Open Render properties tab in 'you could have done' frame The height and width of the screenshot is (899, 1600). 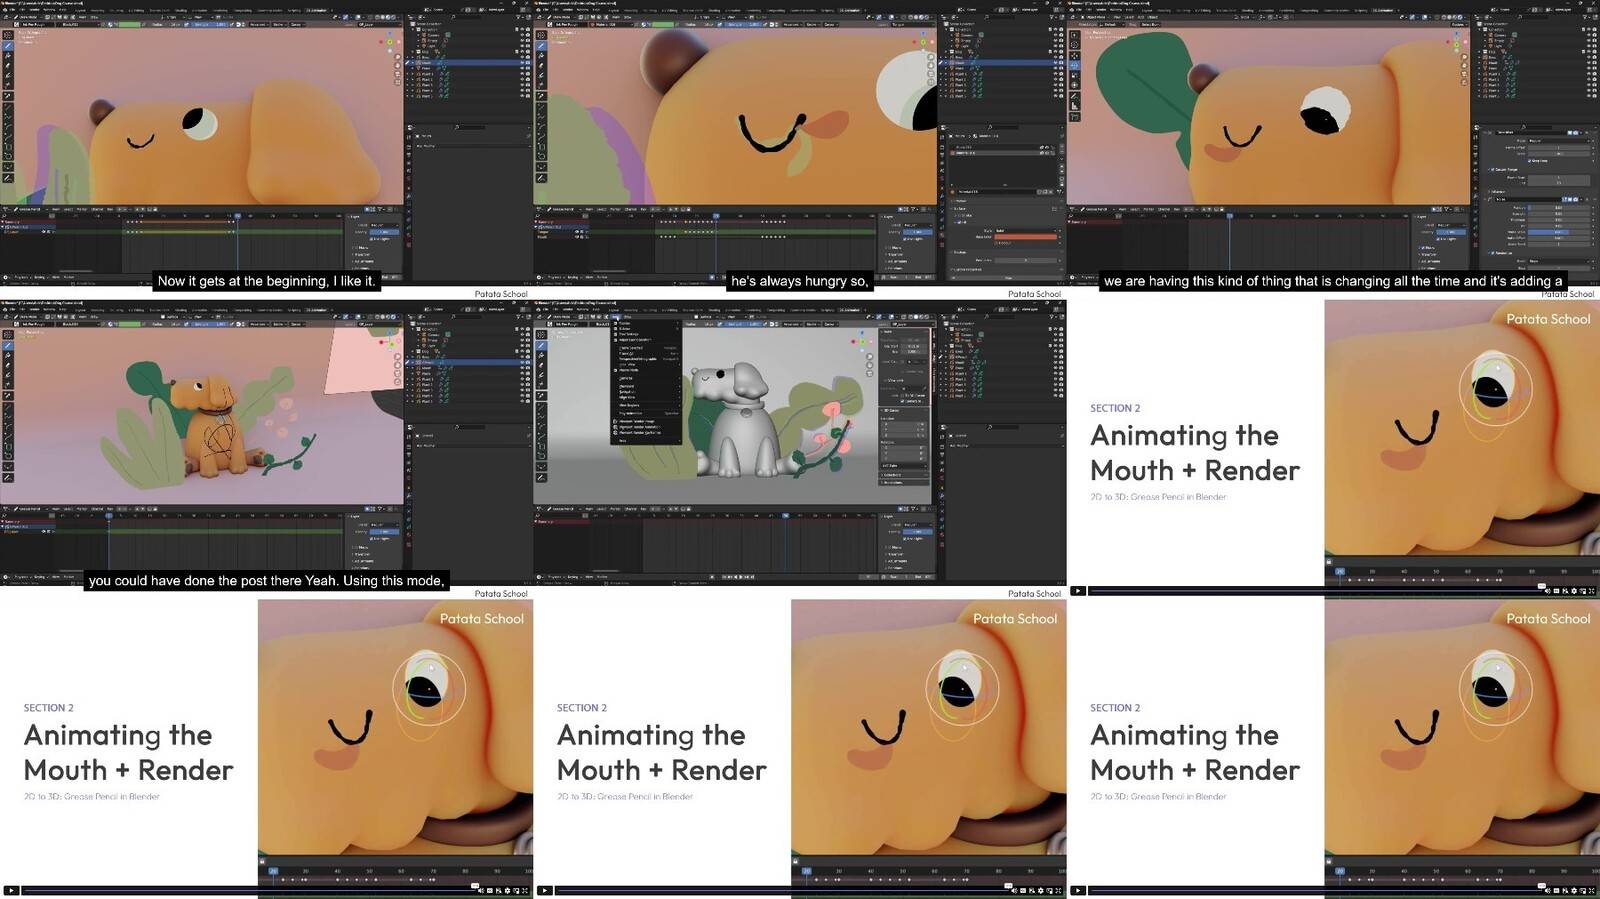coord(409,447)
